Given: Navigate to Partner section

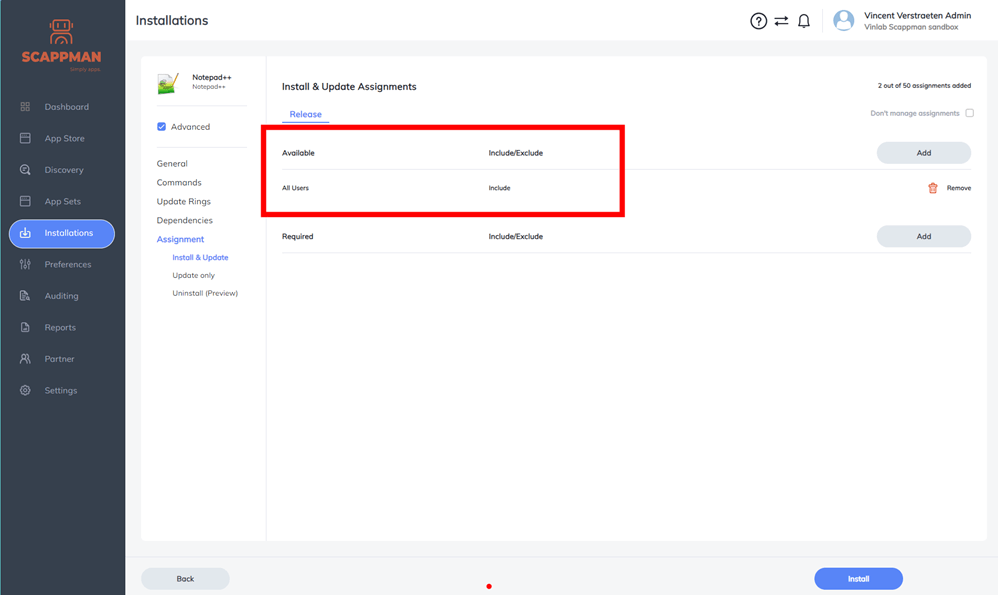Looking at the screenshot, I should pos(59,359).
